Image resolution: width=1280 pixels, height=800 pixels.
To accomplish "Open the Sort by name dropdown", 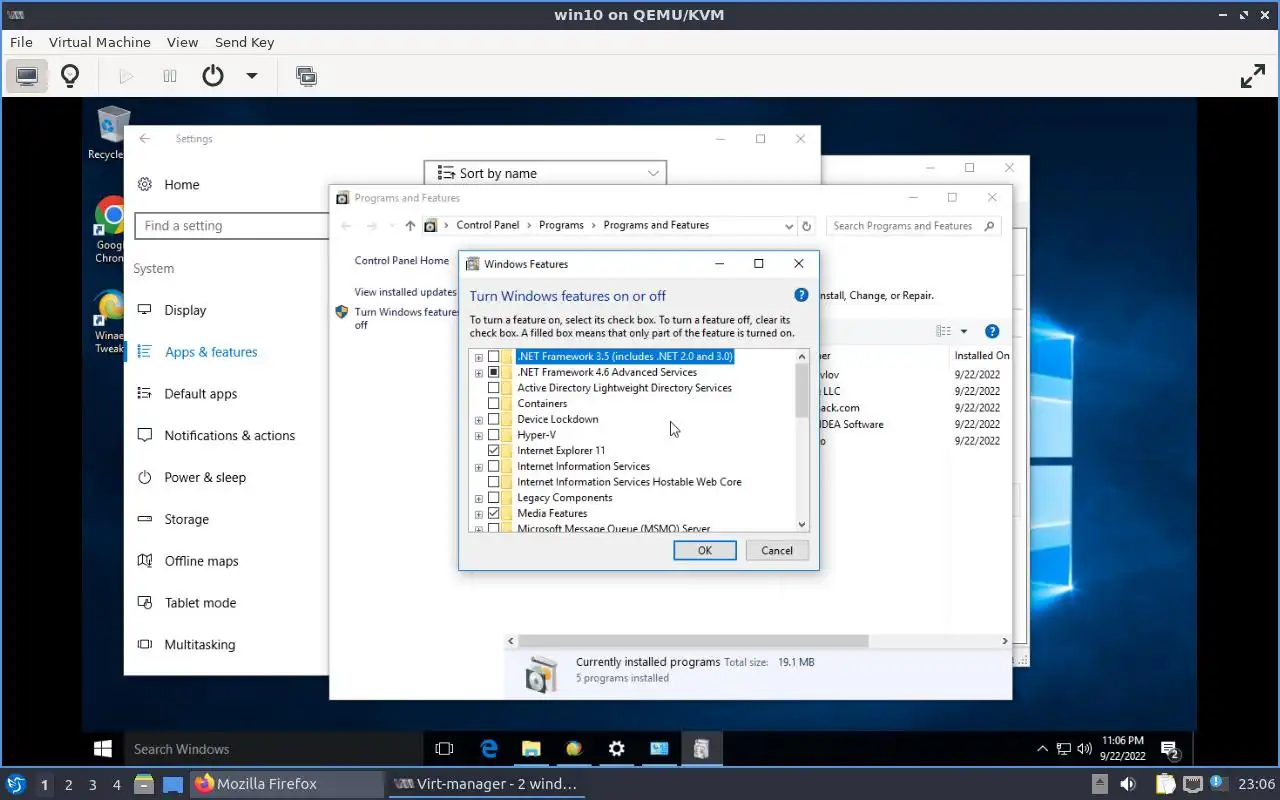I will pyautogui.click(x=545, y=173).
